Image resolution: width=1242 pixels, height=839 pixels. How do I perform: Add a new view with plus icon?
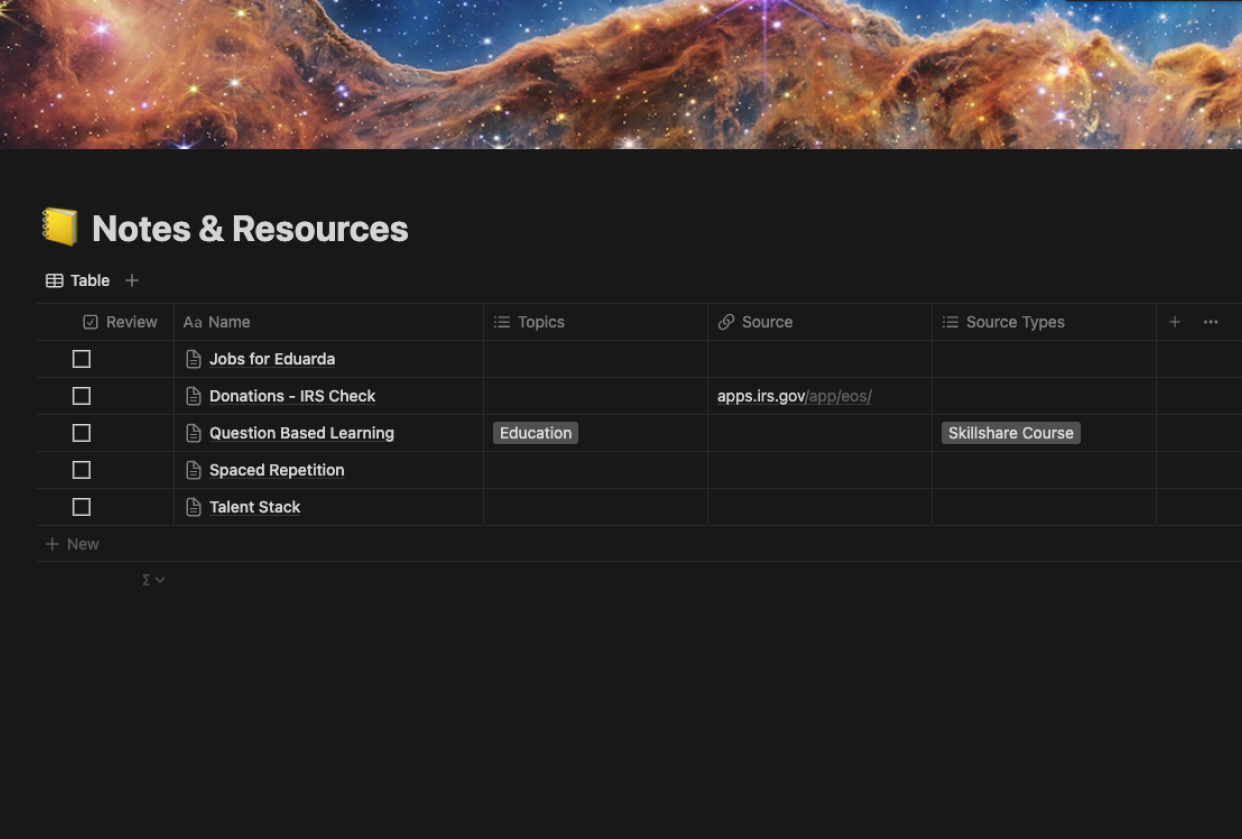point(132,281)
